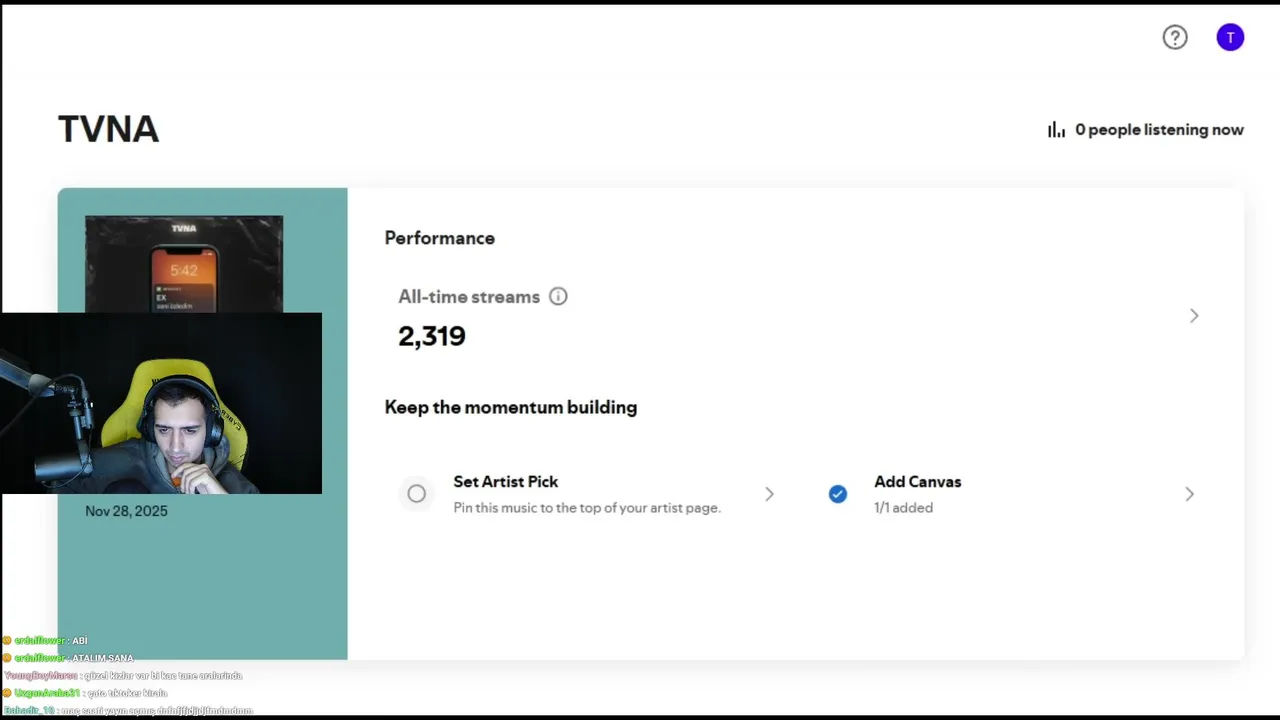The height and width of the screenshot is (720, 1280).
Task: Open the help question mark icon
Action: 1175,38
